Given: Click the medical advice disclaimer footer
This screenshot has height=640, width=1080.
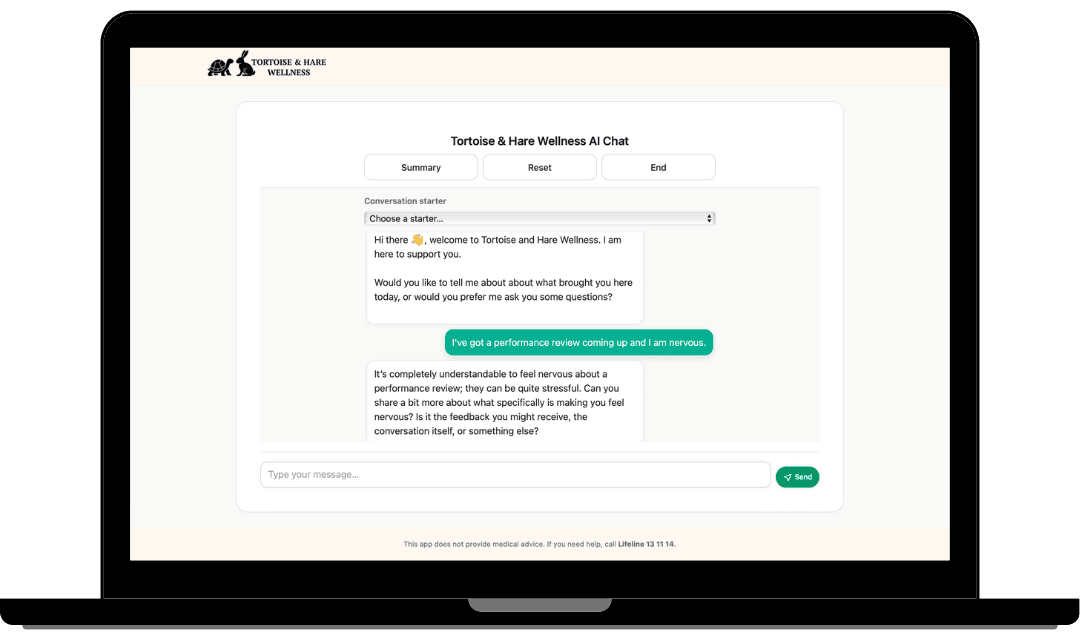Looking at the screenshot, I should [539, 544].
